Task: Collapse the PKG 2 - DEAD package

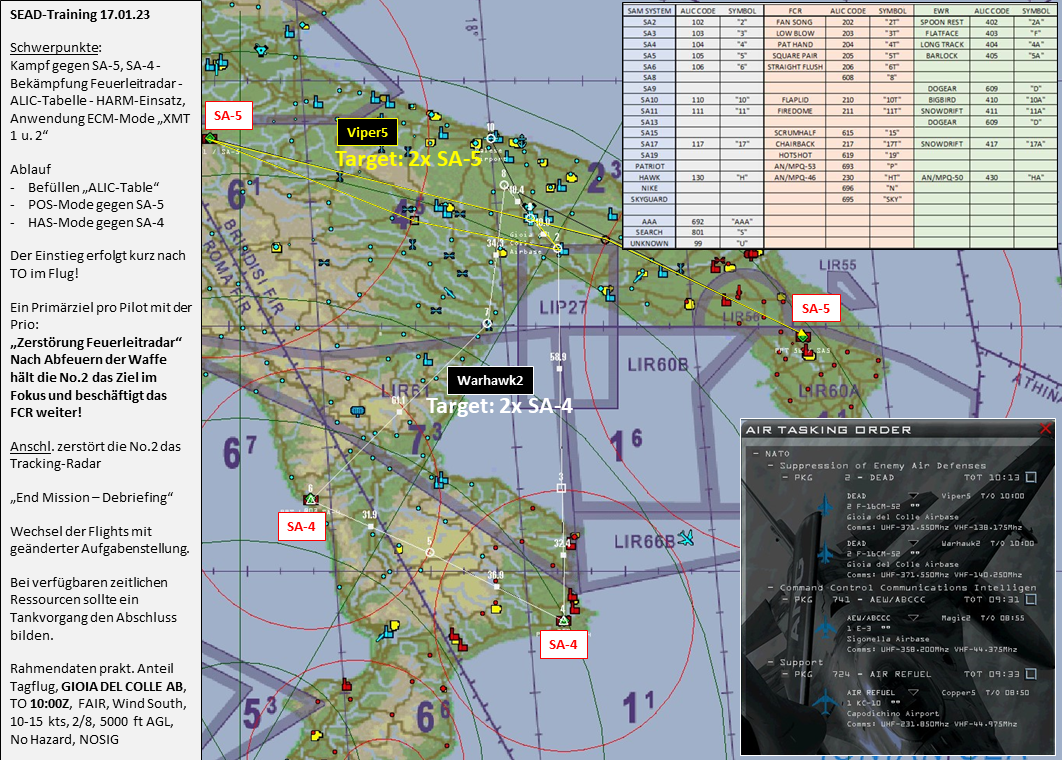Action: point(784,478)
